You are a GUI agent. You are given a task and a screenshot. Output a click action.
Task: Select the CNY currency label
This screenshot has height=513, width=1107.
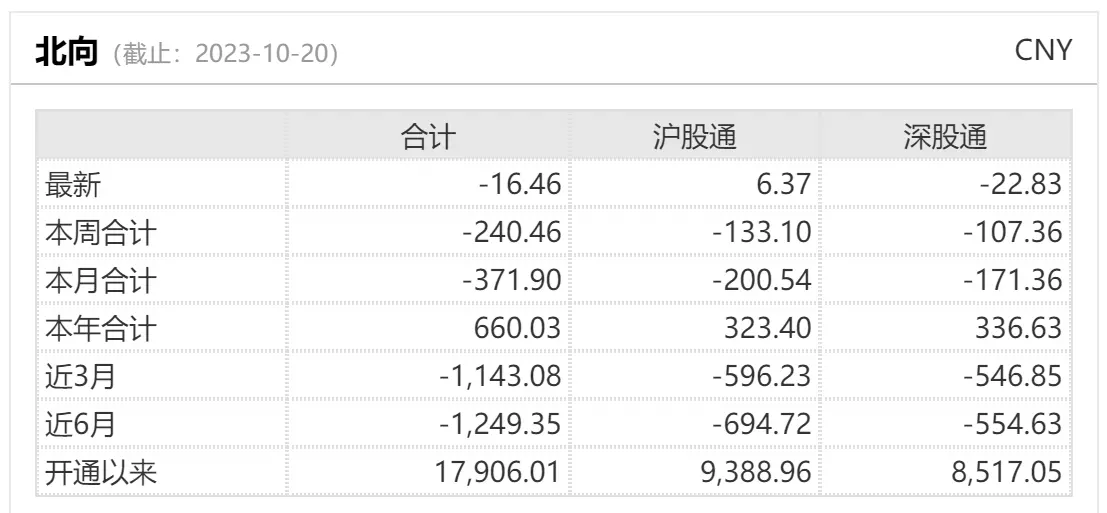[x=1043, y=50]
